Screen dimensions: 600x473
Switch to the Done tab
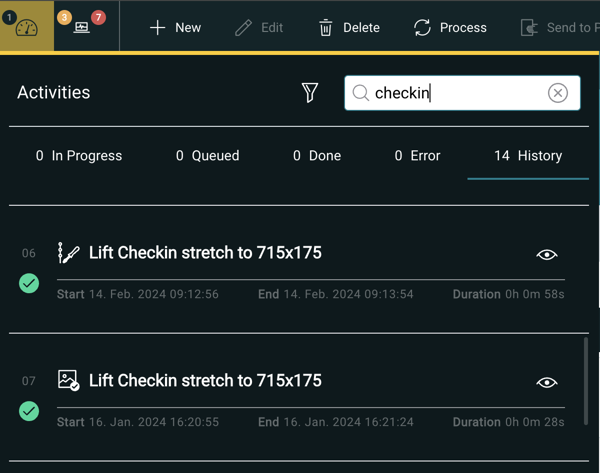pos(317,156)
